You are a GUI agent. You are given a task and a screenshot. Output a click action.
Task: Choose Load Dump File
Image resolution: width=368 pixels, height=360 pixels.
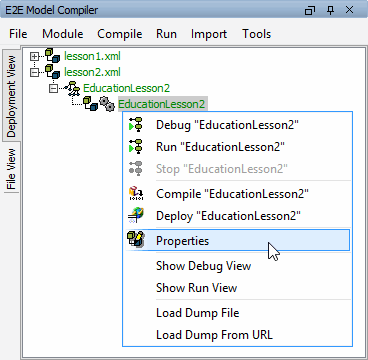(237, 313)
